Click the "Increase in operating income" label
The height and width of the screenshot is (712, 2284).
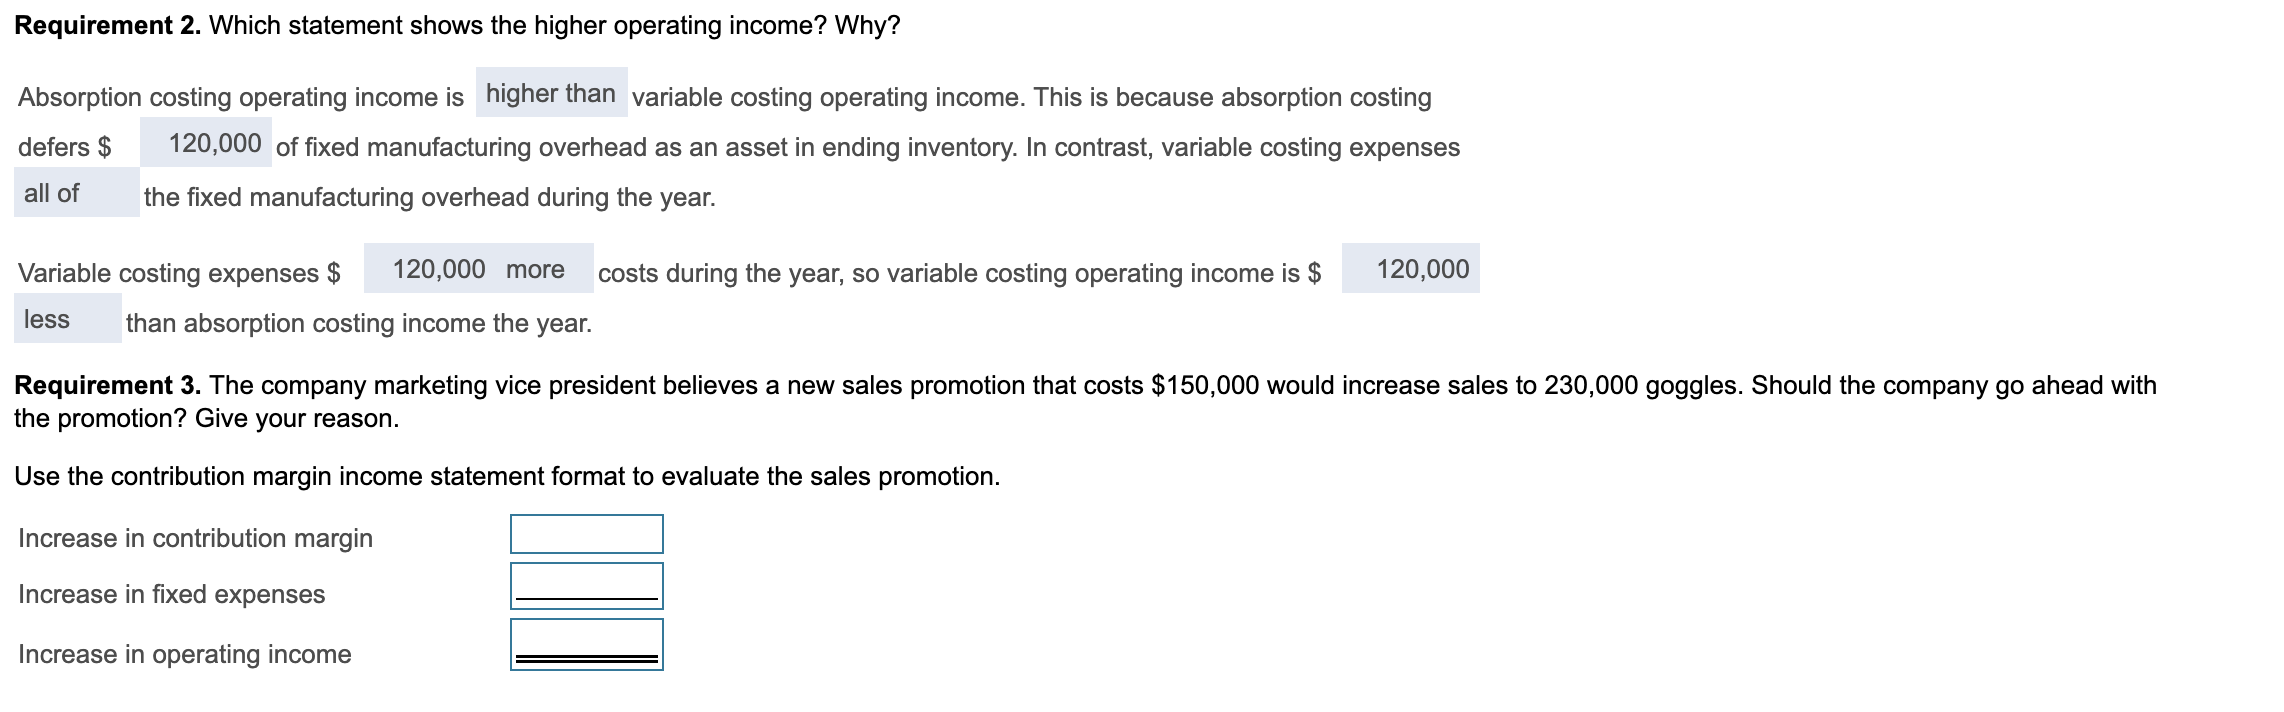tap(186, 653)
